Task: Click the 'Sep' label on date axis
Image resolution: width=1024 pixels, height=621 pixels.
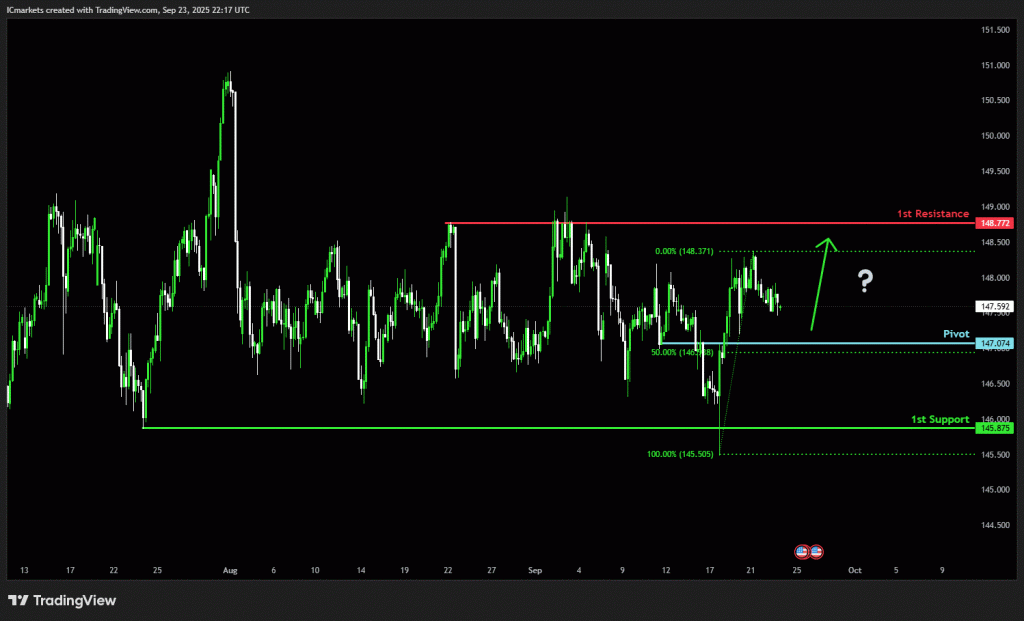Action: click(x=533, y=570)
